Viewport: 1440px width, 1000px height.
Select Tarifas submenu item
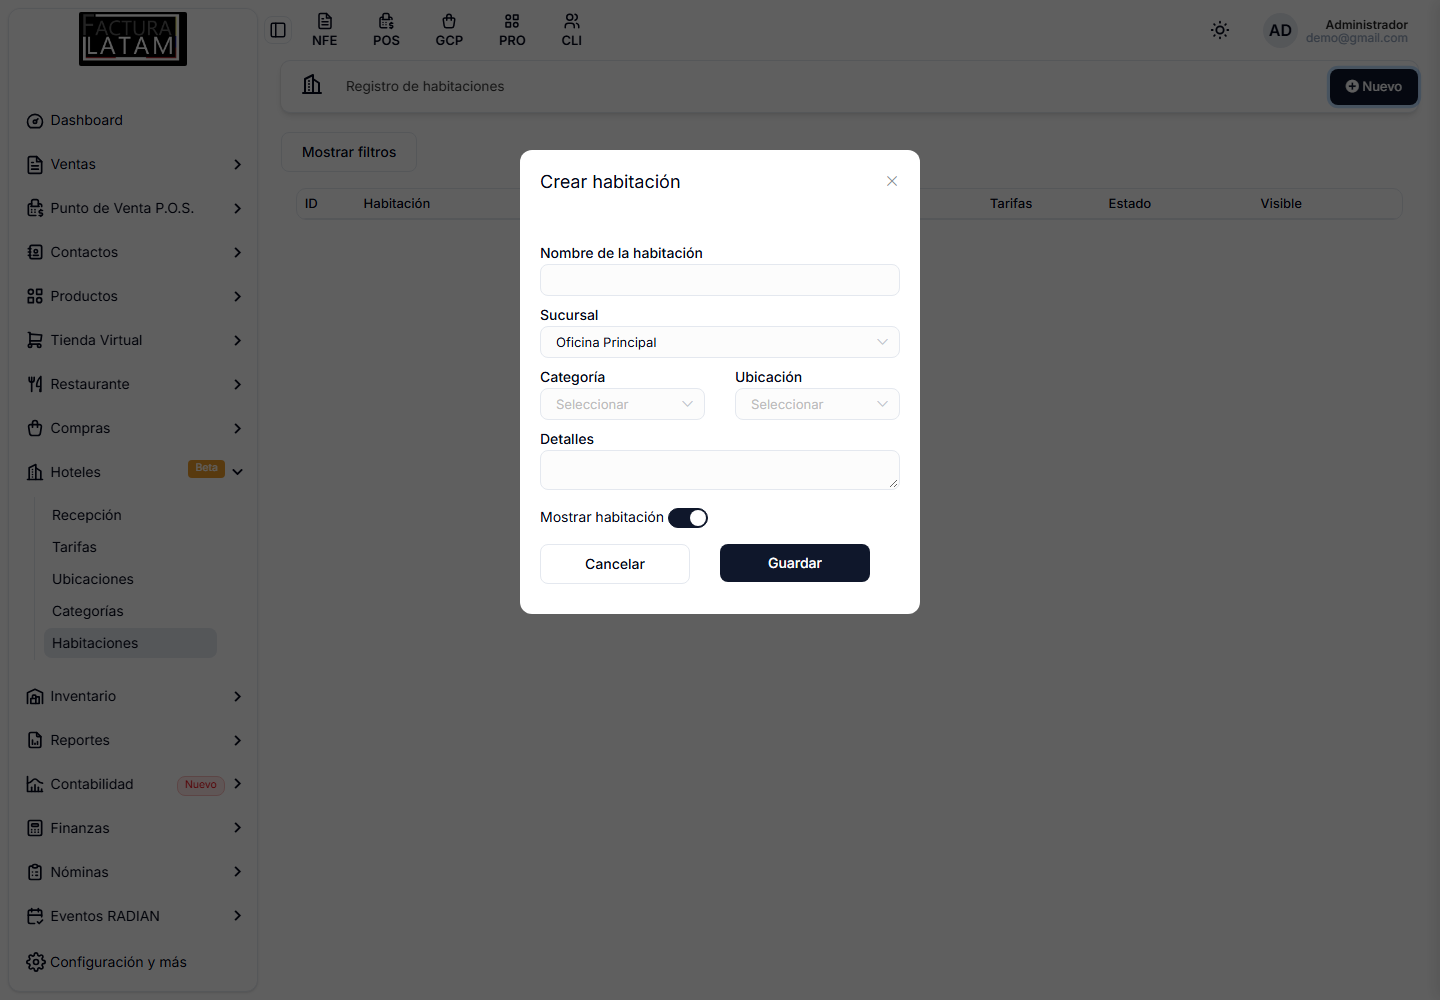75,547
